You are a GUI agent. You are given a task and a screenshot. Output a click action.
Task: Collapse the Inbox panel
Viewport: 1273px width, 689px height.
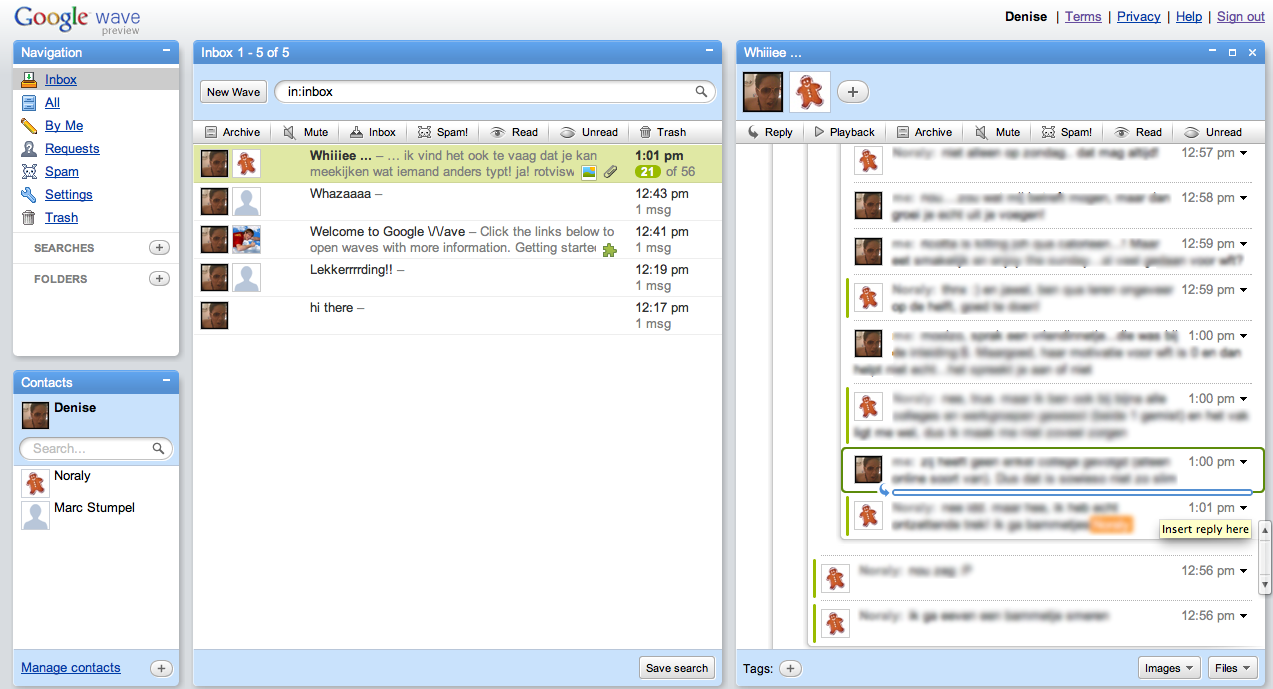(x=709, y=51)
